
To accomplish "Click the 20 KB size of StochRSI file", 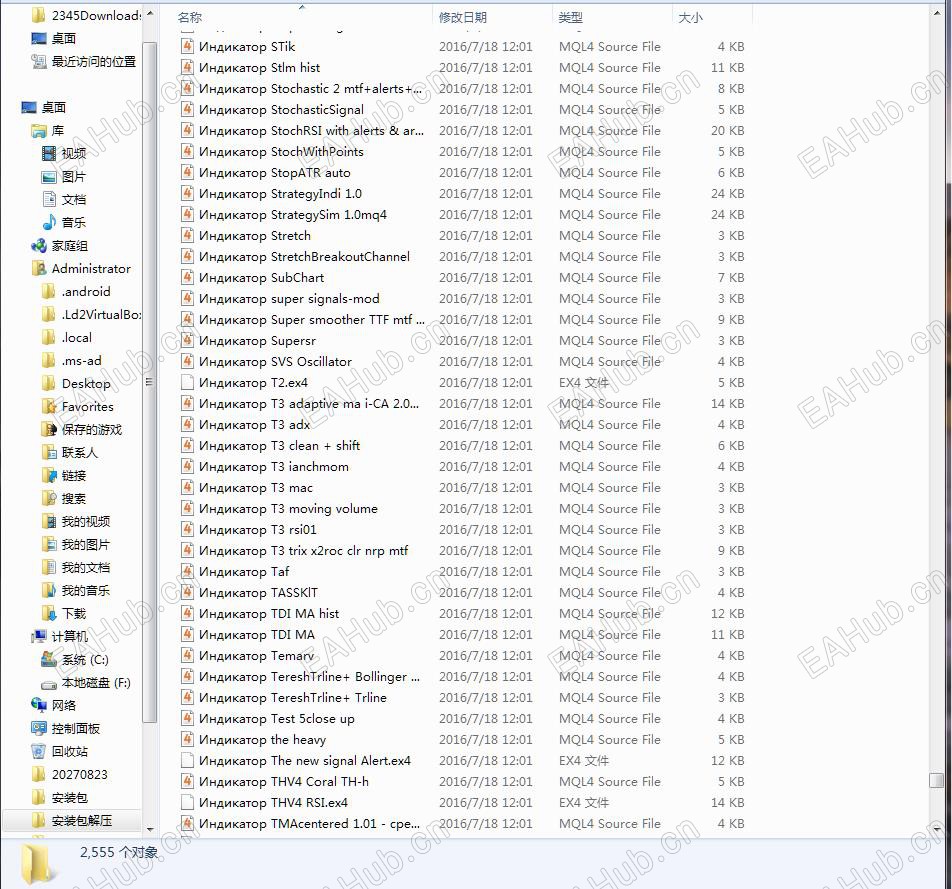I will click(727, 131).
